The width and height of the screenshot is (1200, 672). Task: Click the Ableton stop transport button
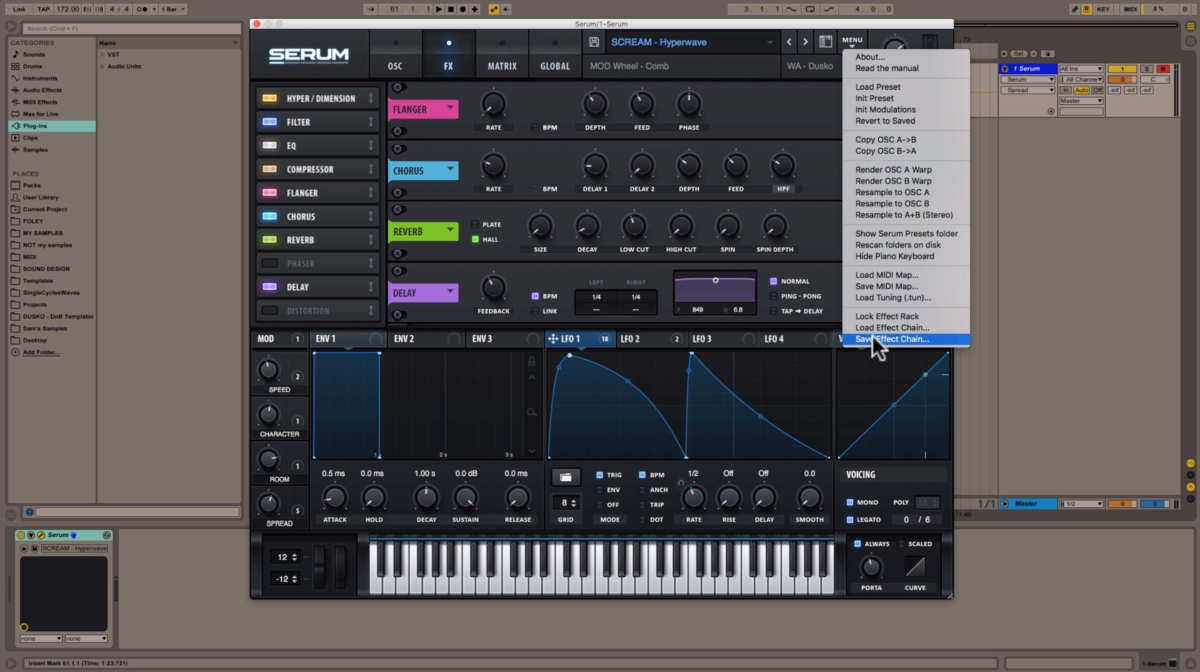tap(450, 9)
